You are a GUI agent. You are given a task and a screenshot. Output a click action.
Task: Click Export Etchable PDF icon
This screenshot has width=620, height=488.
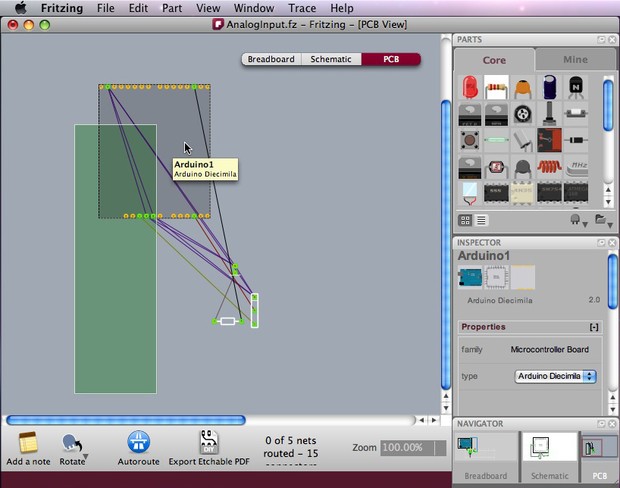point(209,442)
